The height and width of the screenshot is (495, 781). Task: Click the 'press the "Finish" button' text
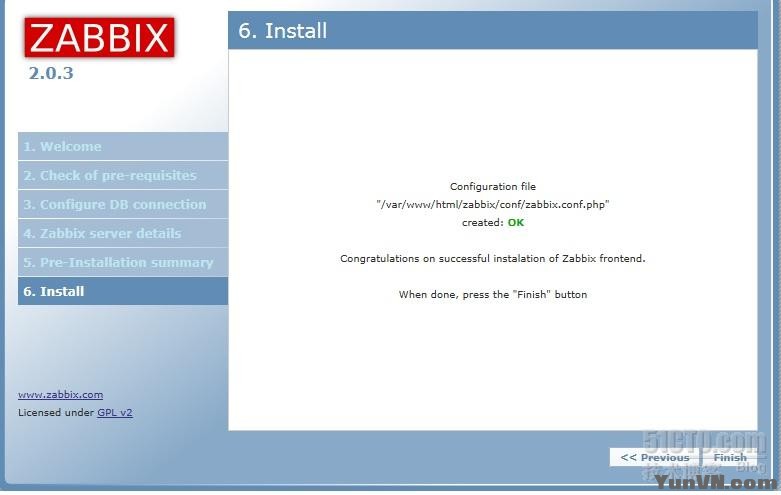(x=524, y=294)
